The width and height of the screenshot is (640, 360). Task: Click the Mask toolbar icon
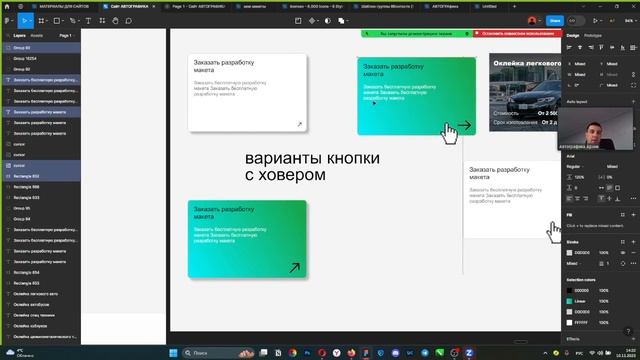point(328,21)
